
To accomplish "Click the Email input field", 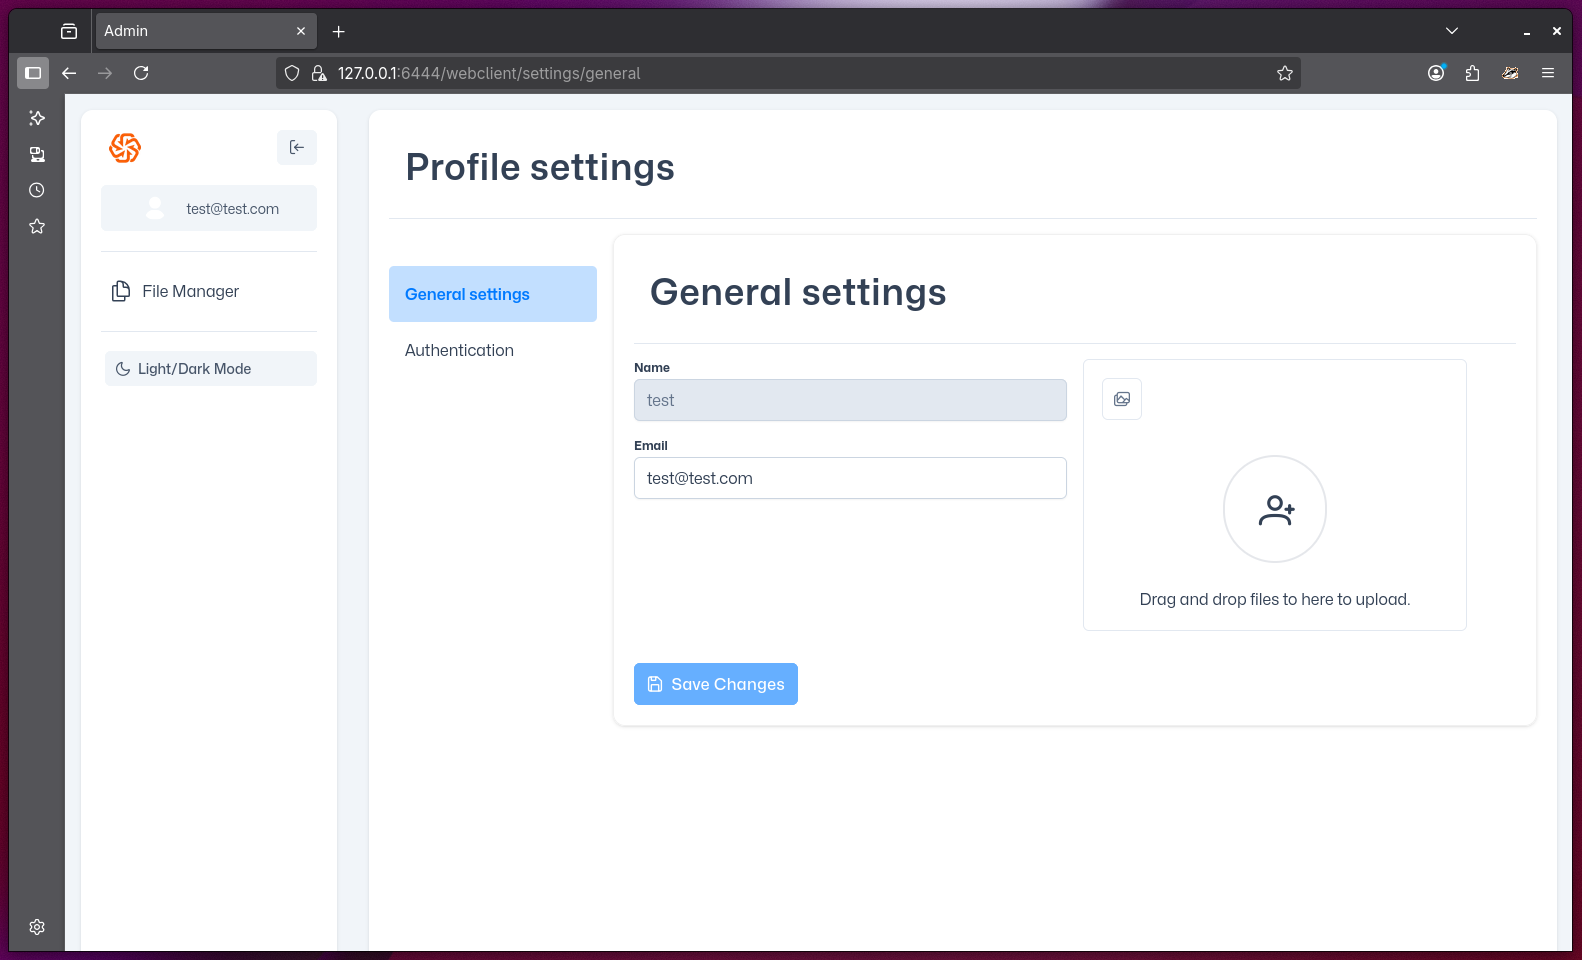I will click(850, 478).
